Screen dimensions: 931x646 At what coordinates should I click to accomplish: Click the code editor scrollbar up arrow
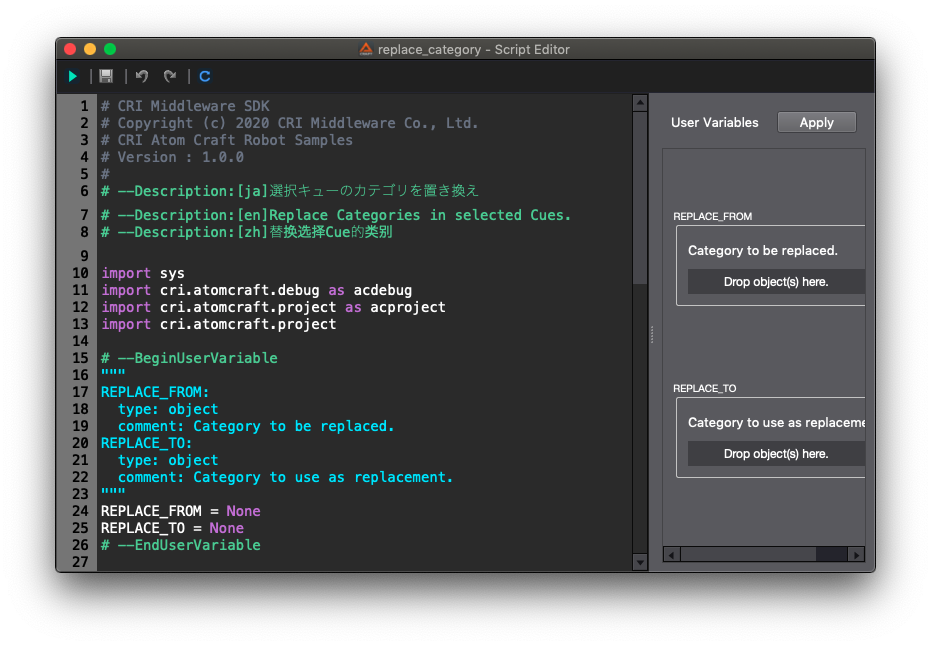tap(640, 103)
